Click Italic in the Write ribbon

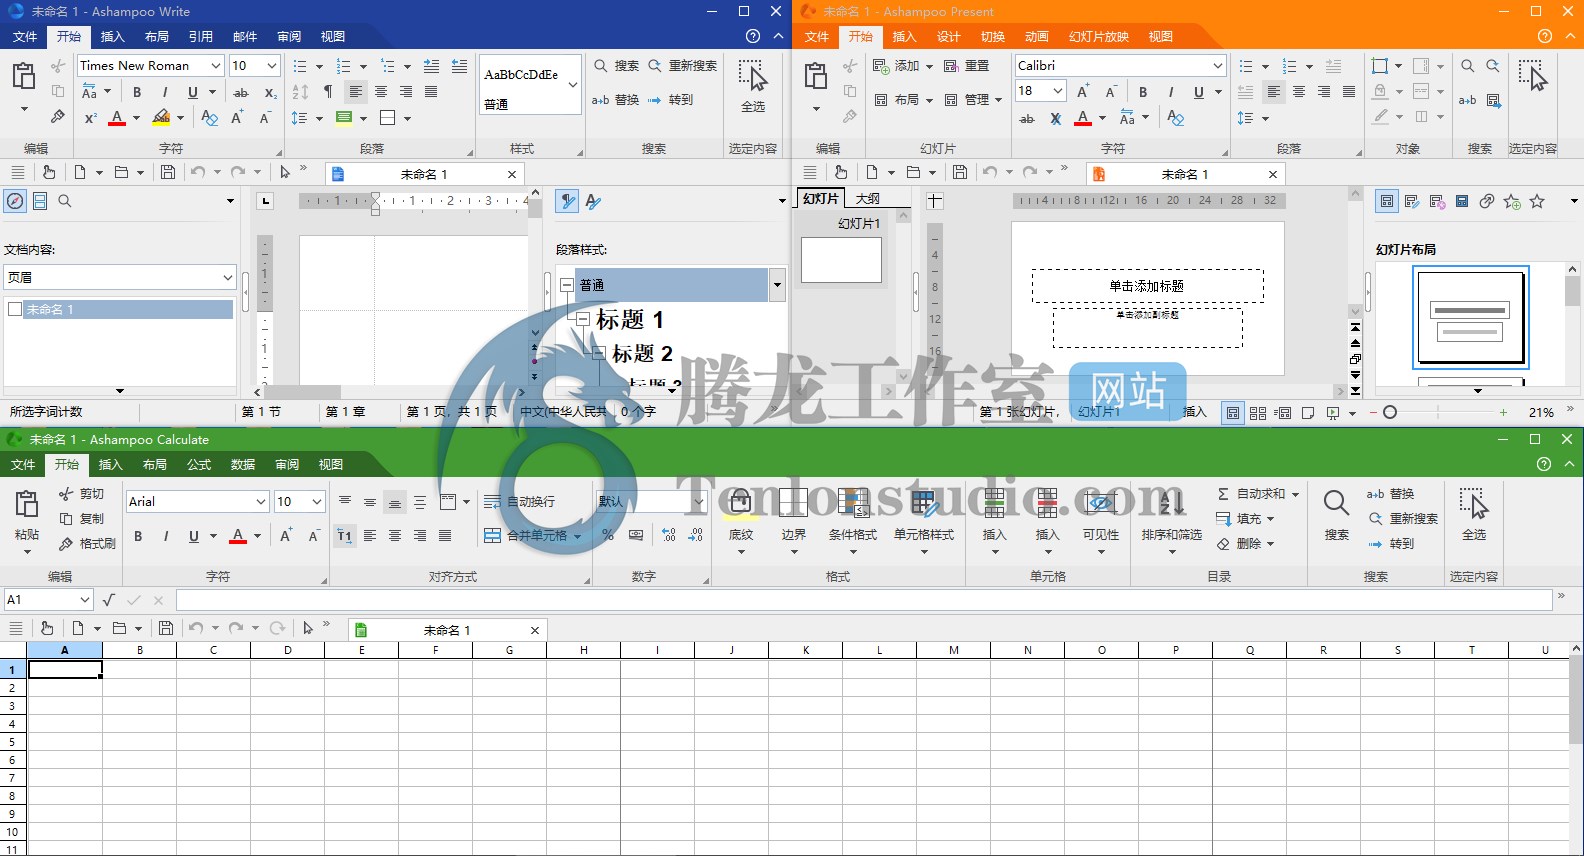pos(165,92)
